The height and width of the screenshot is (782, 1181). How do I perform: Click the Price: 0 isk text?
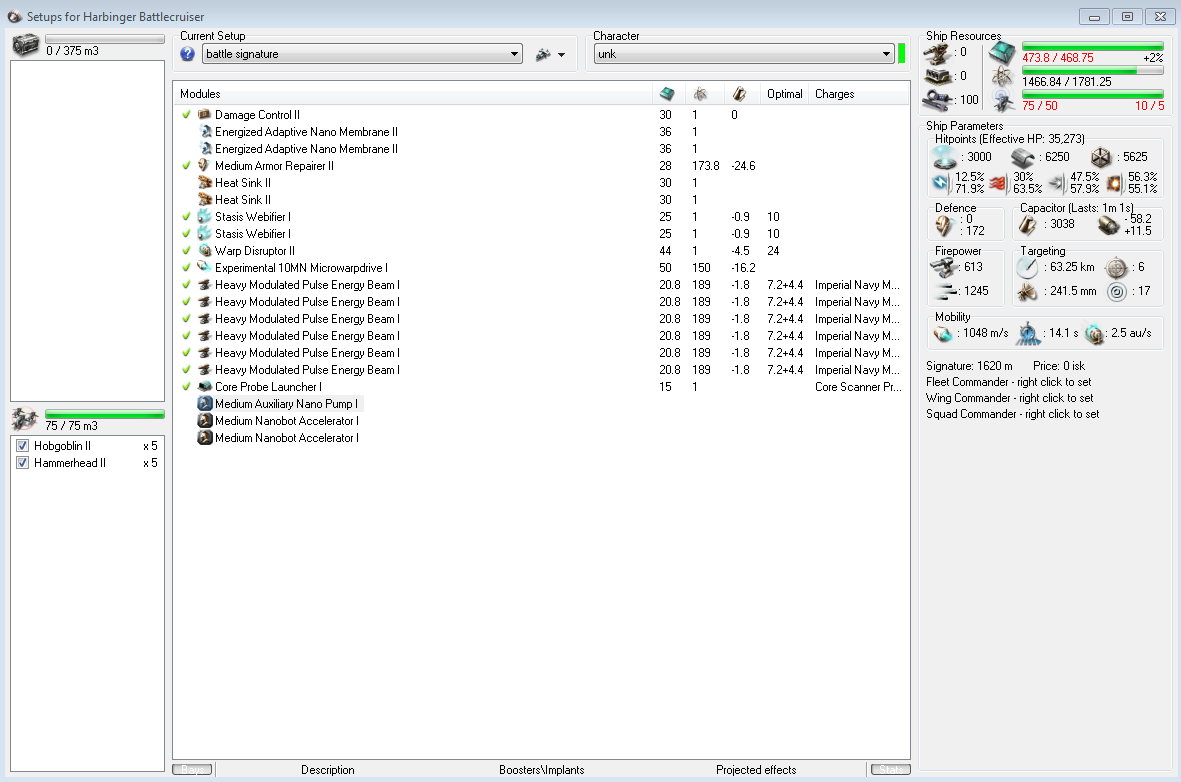pyautogui.click(x=1059, y=365)
